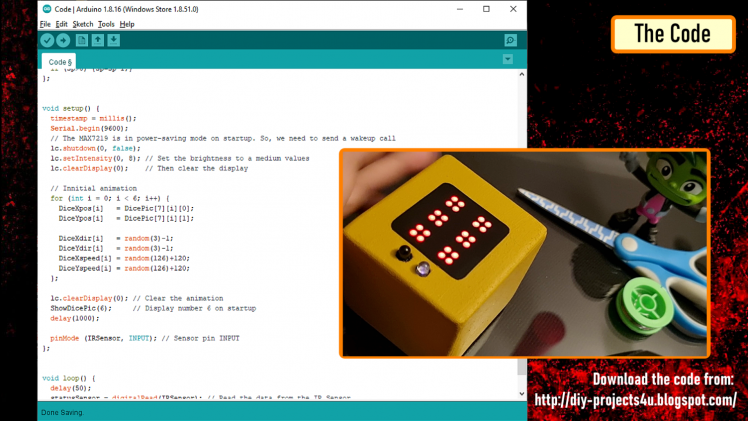
Task: Maximize the Arduino window
Action: pos(486,9)
